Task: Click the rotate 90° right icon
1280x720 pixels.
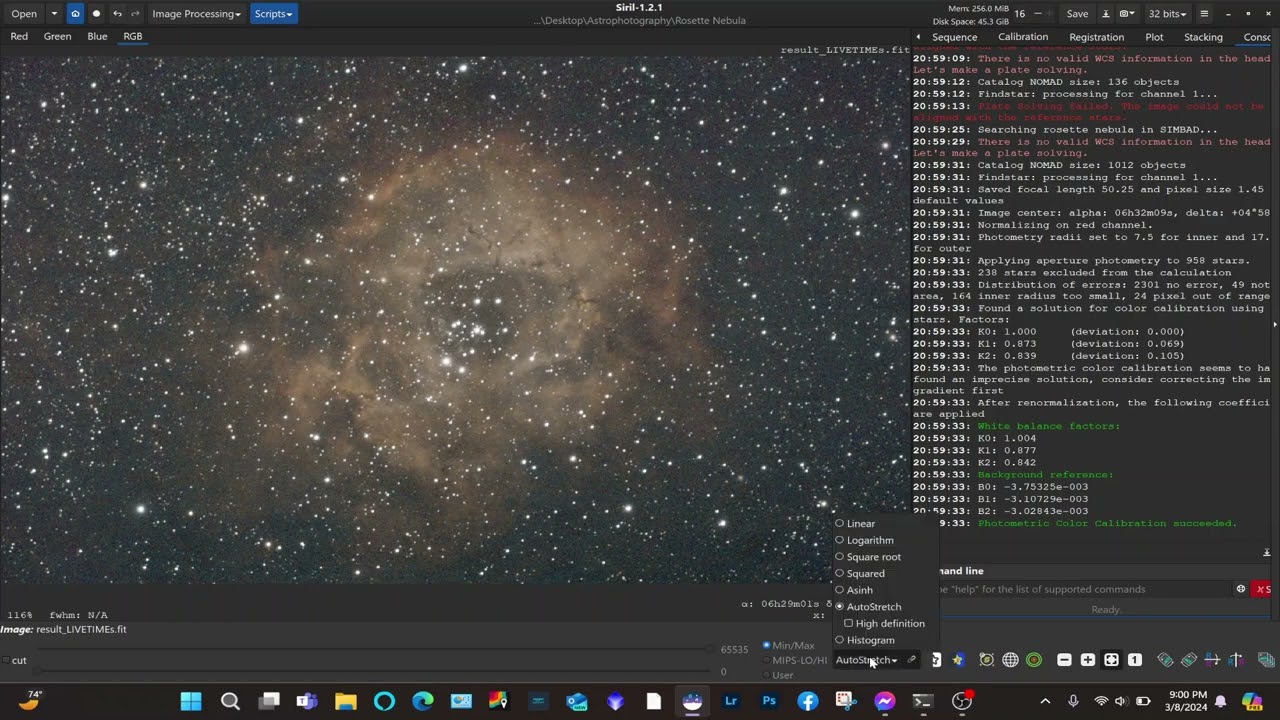Action: pos(1189,660)
